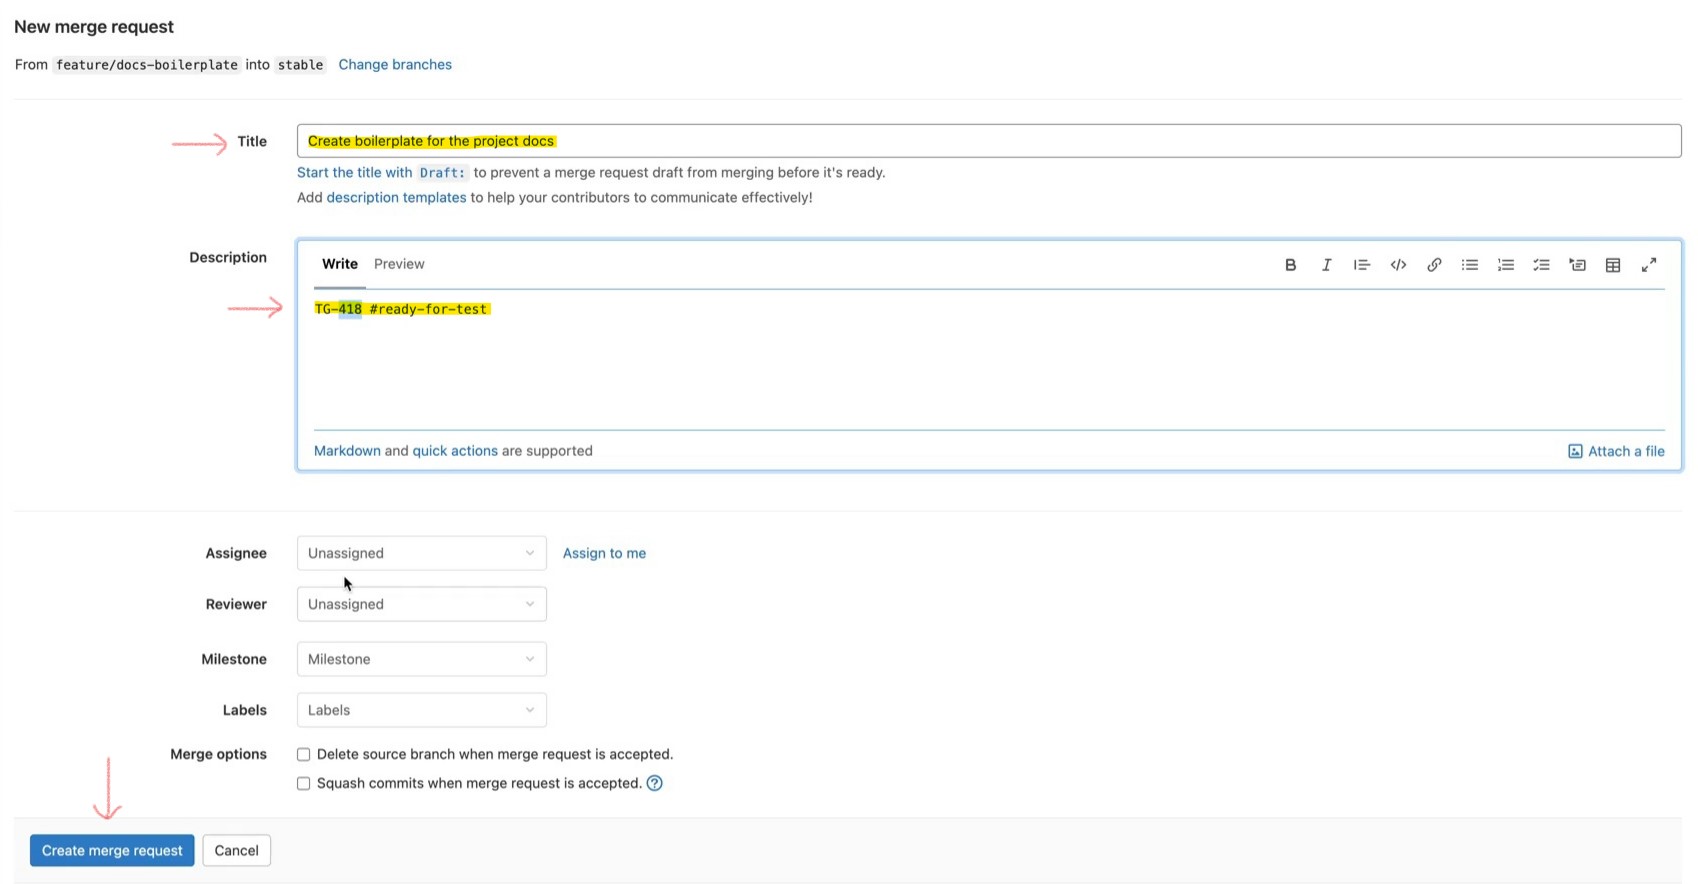This screenshot has height=884, width=1698.
Task: Toggle bold formatting in description toolbar
Action: (x=1290, y=265)
